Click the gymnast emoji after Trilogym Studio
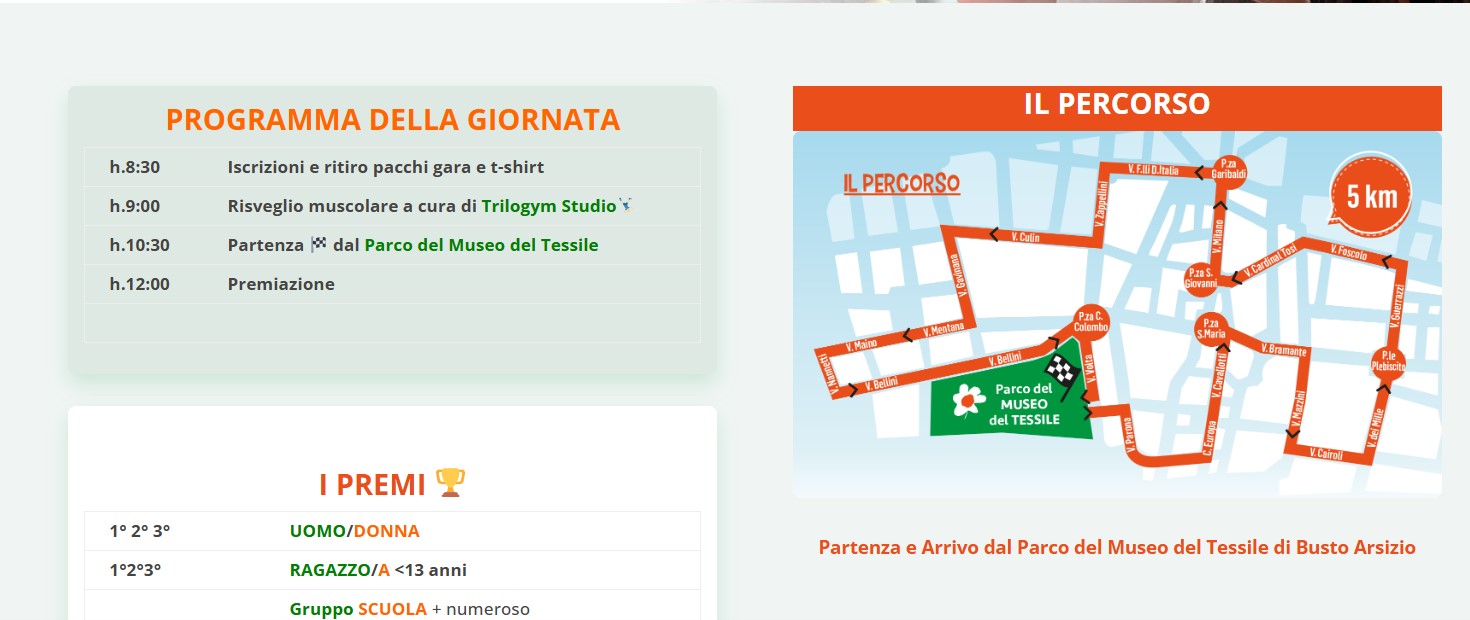The height and width of the screenshot is (620, 1470). pyautogui.click(x=626, y=206)
